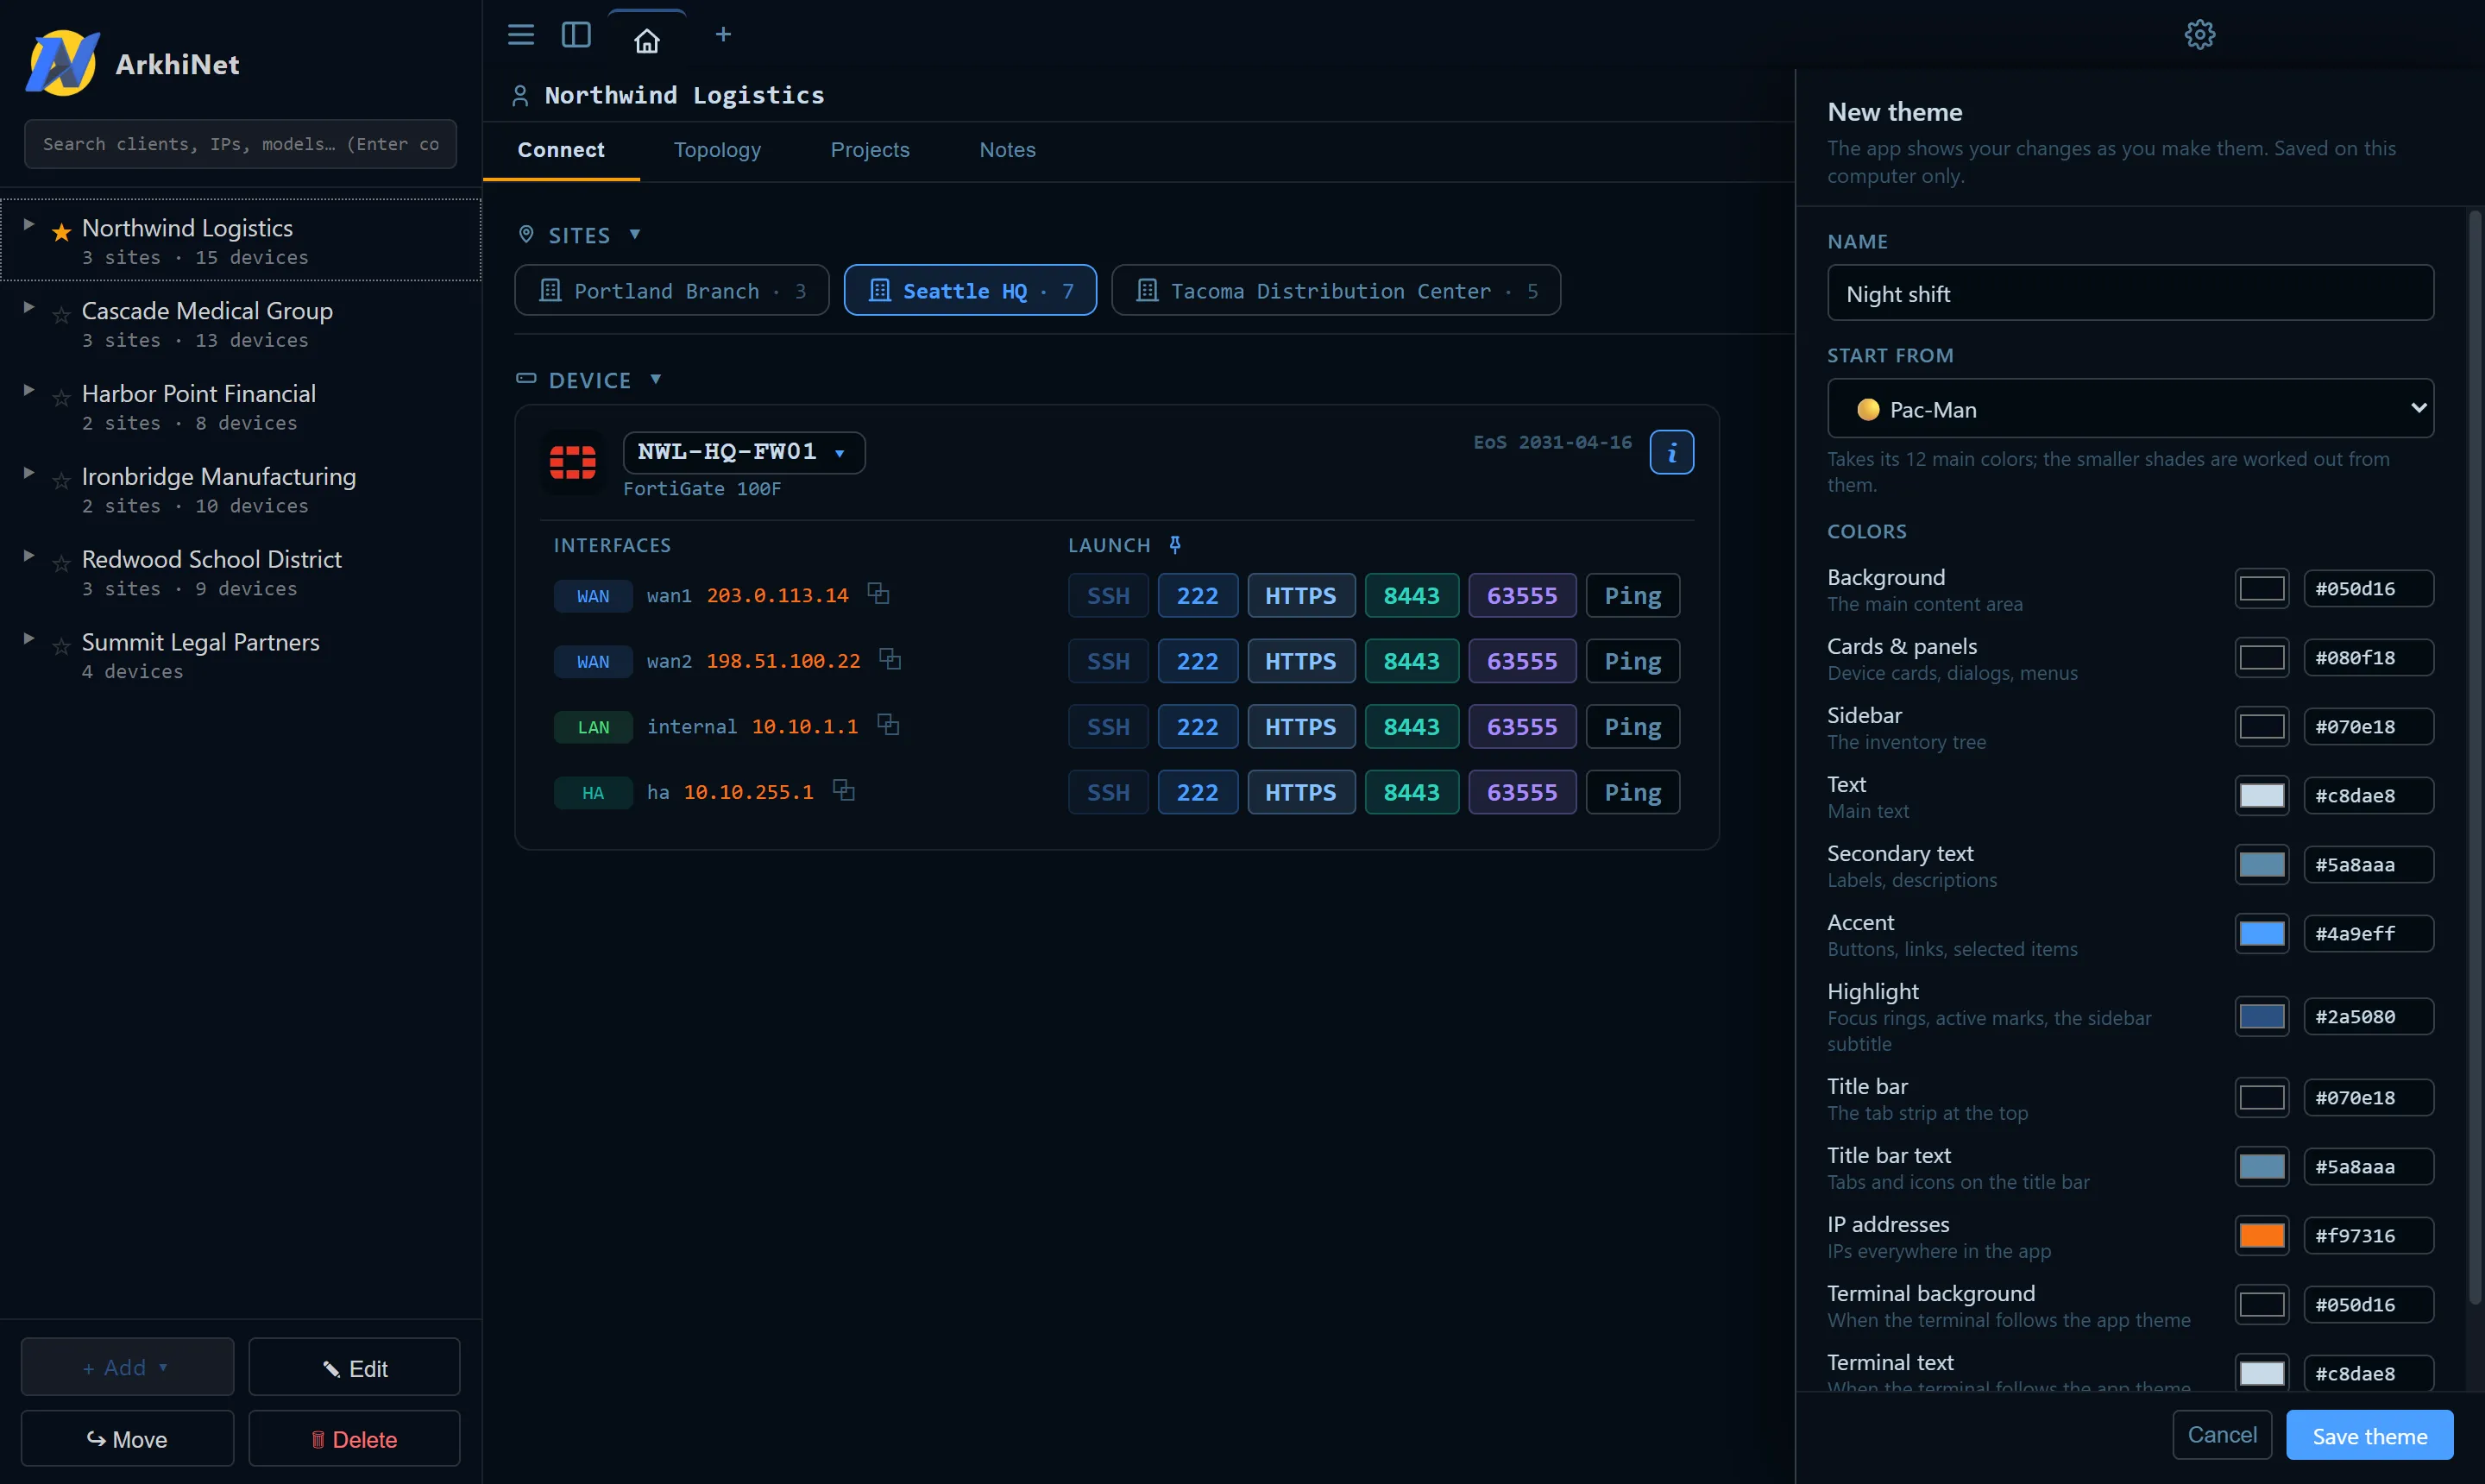This screenshot has width=2485, height=1484.
Task: Expand the Cascade Medical Group tree node
Action: [x=29, y=308]
